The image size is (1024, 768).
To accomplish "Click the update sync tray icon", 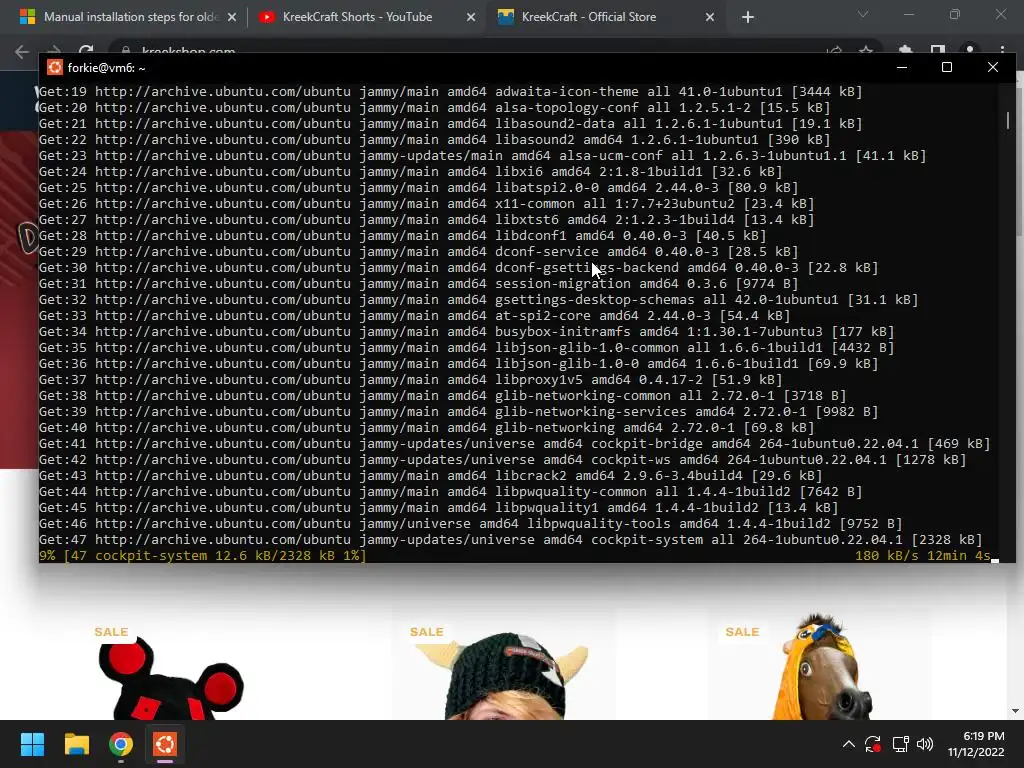I will point(873,744).
